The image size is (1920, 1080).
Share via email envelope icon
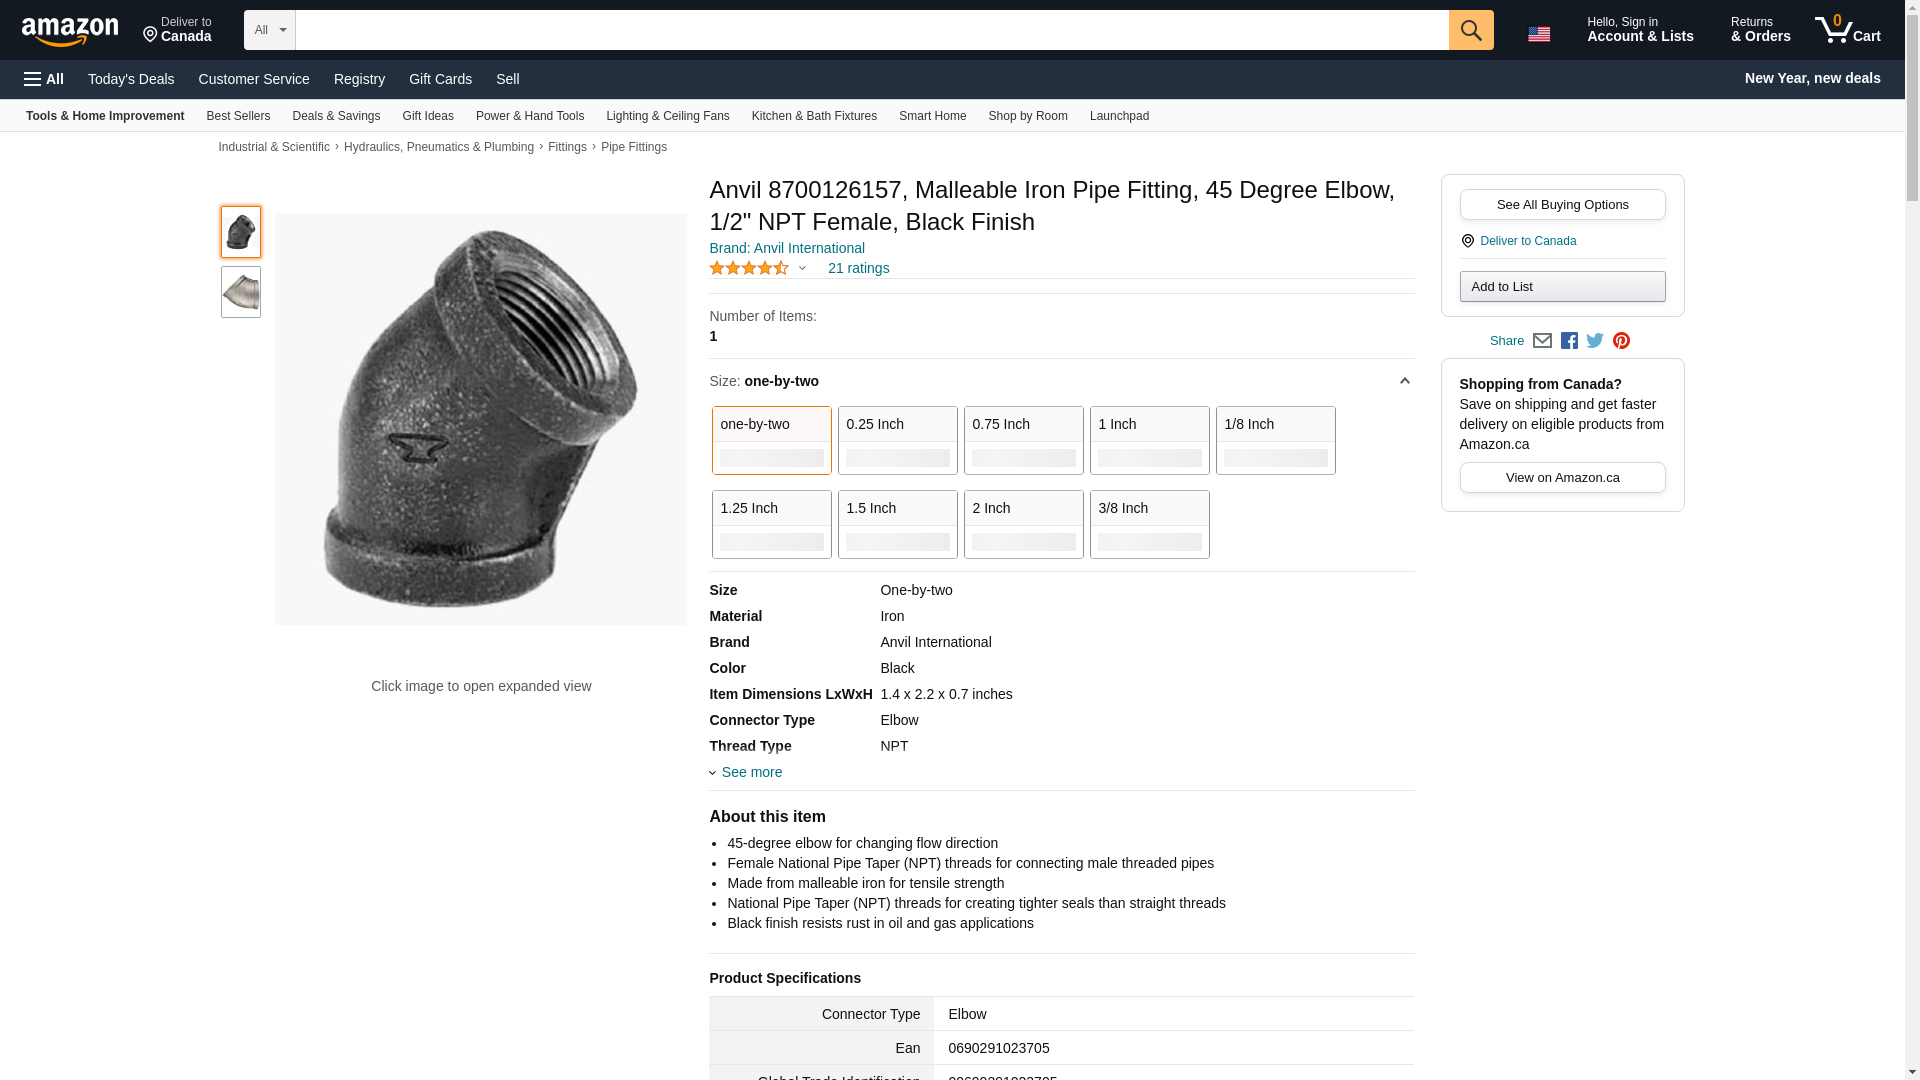1542,341
